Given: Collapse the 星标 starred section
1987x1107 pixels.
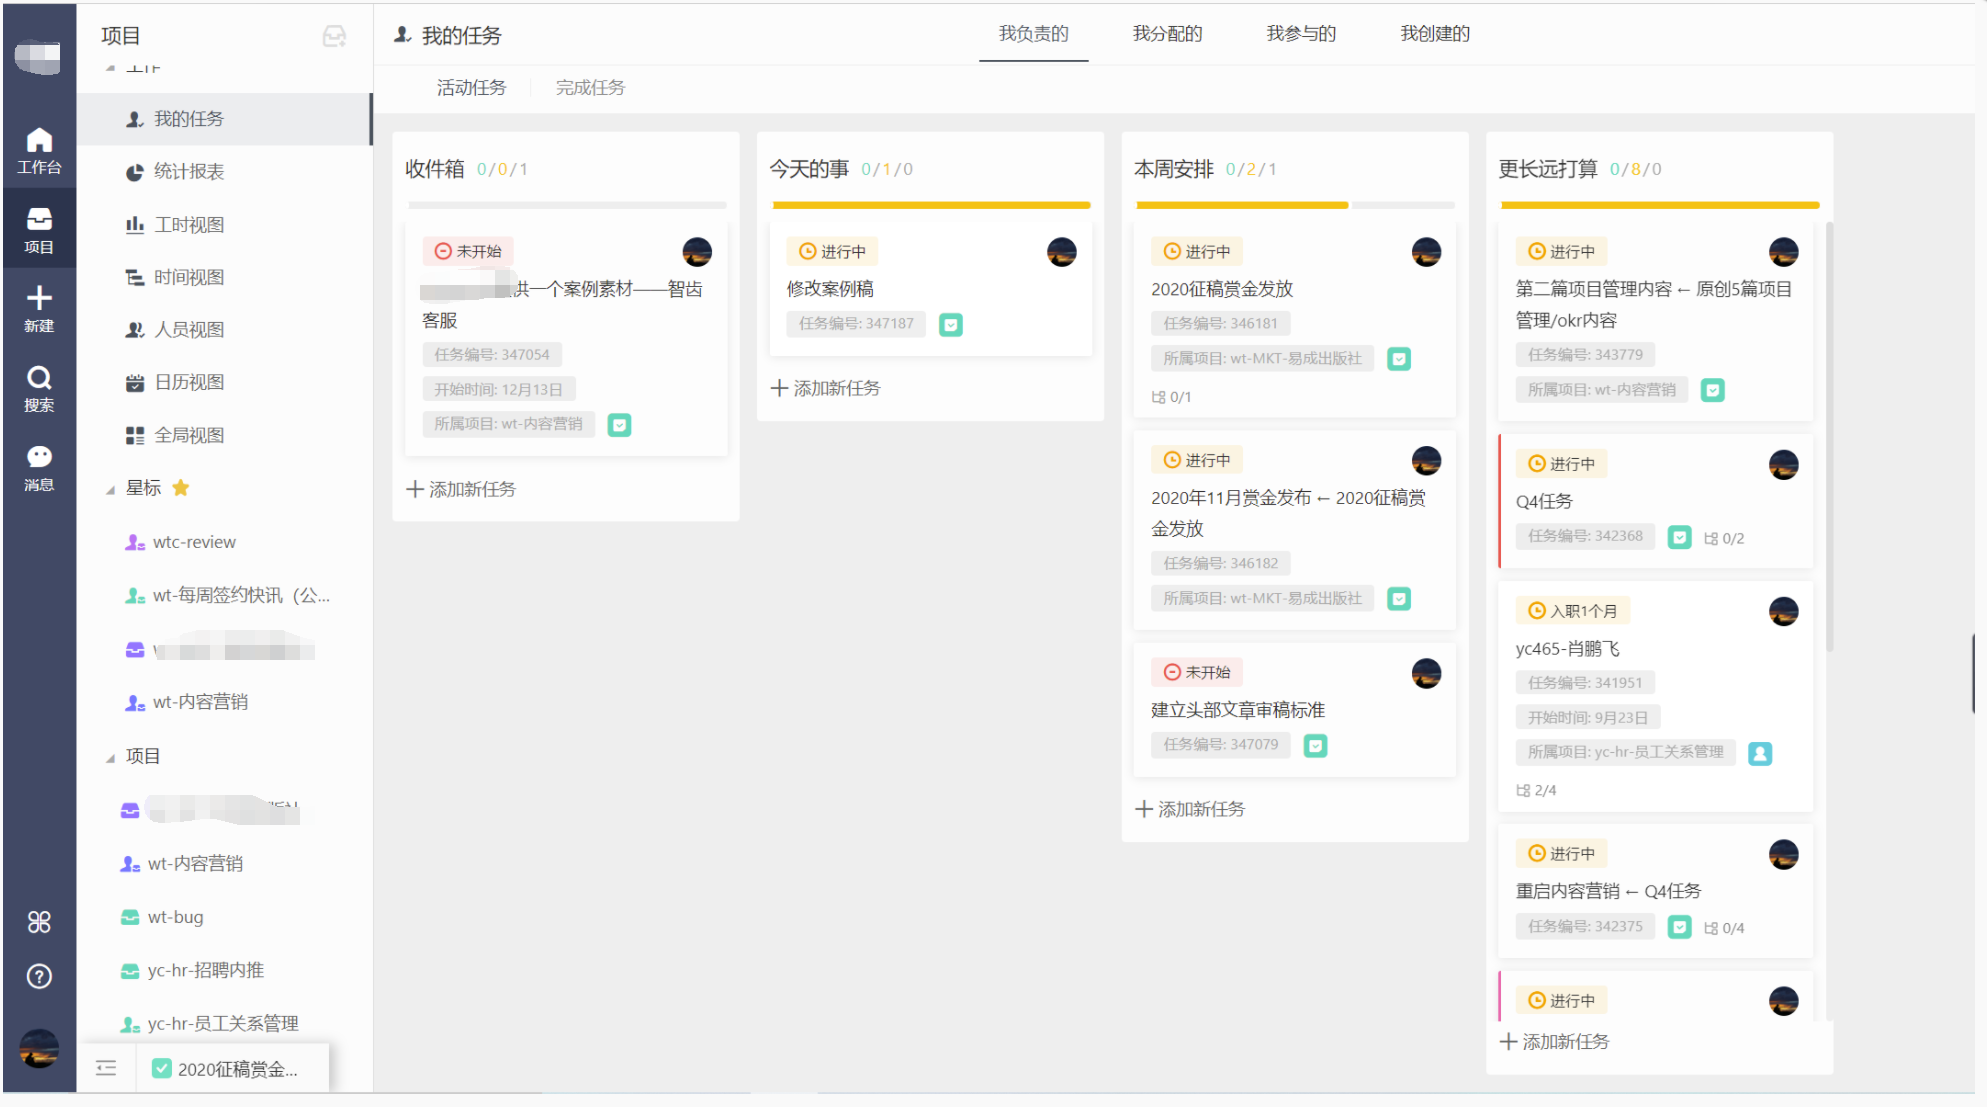Looking at the screenshot, I should pos(110,490).
